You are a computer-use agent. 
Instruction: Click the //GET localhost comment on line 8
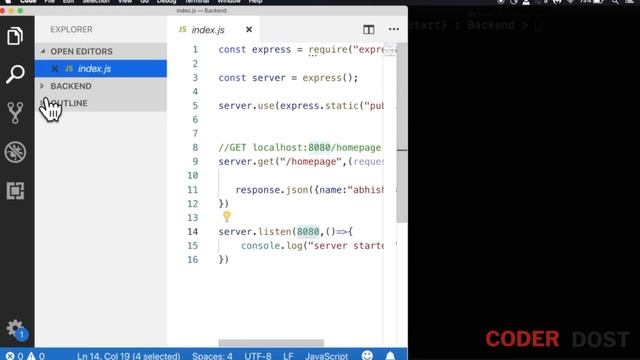click(300, 148)
